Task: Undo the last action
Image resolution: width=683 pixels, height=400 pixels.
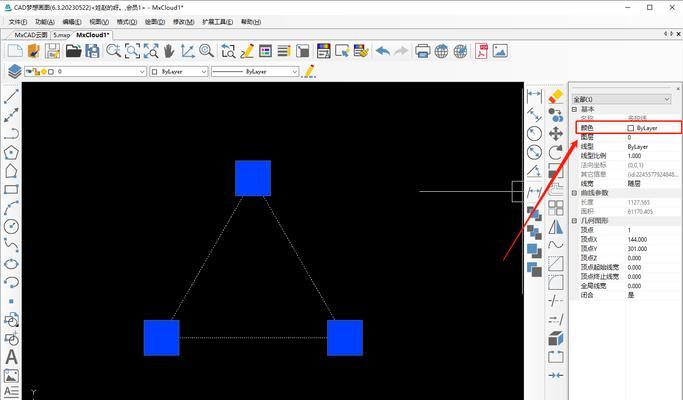Action: click(383, 51)
